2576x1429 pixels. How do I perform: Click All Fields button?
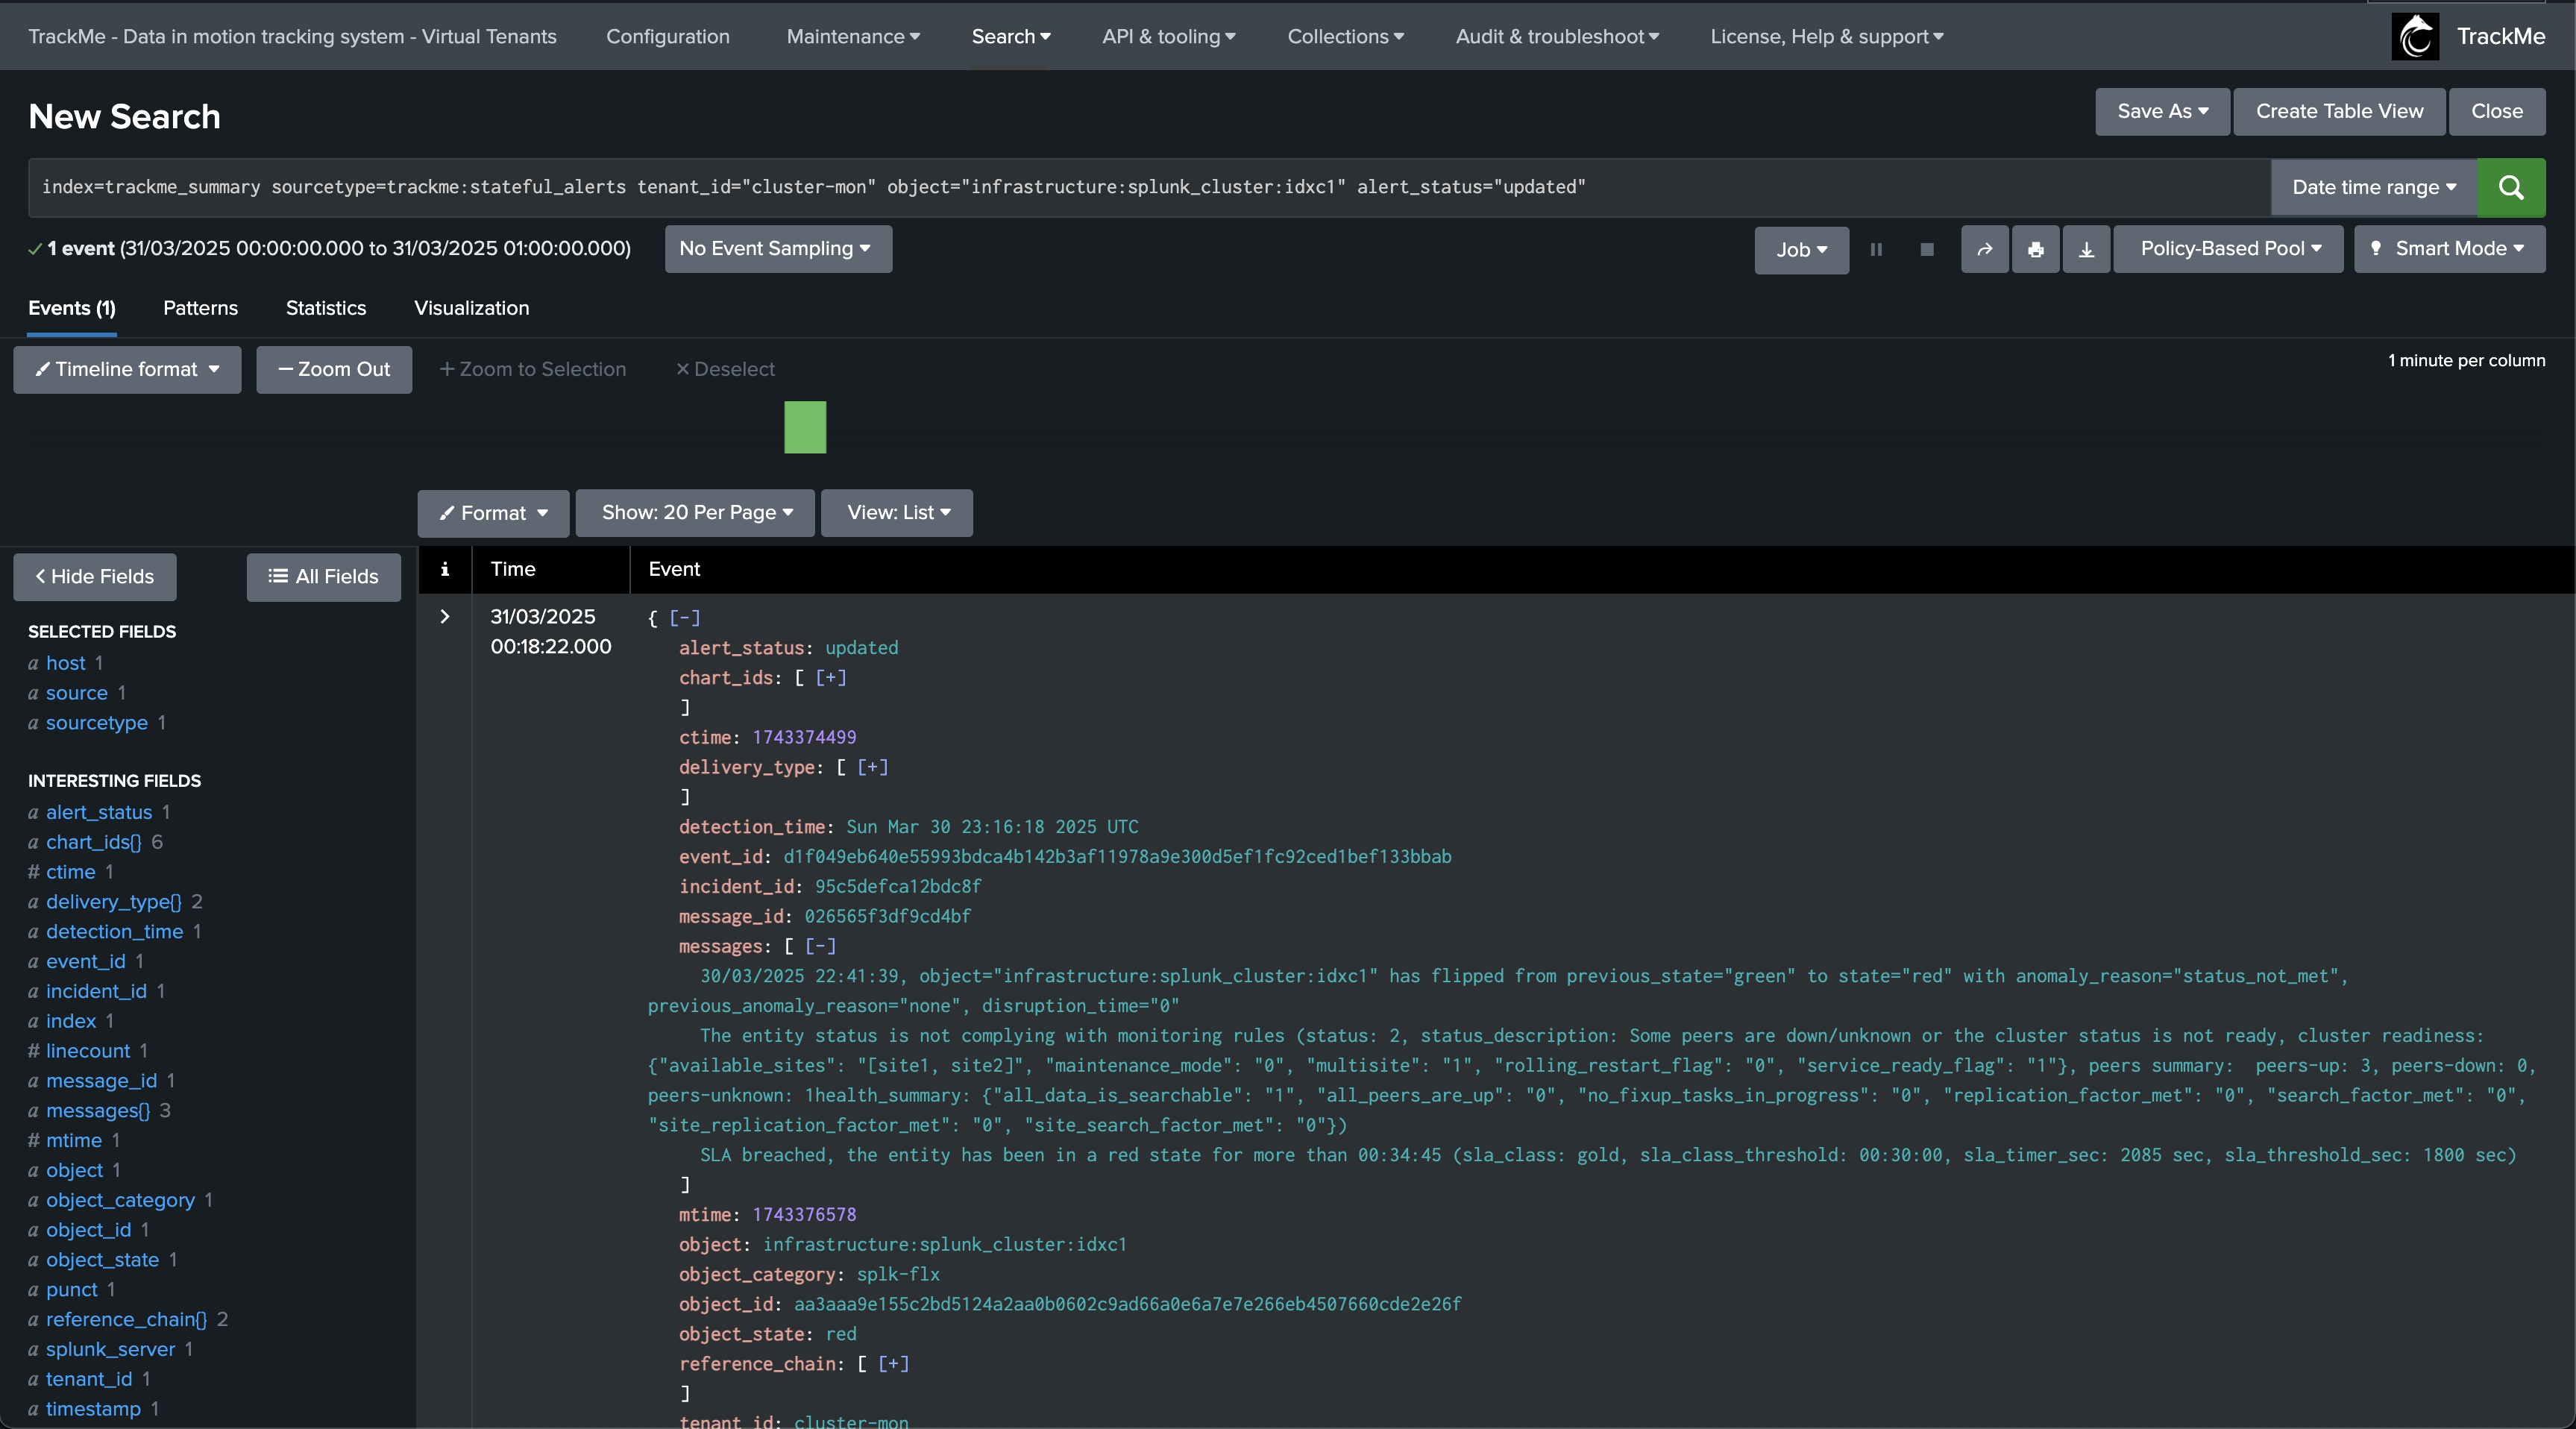[324, 577]
